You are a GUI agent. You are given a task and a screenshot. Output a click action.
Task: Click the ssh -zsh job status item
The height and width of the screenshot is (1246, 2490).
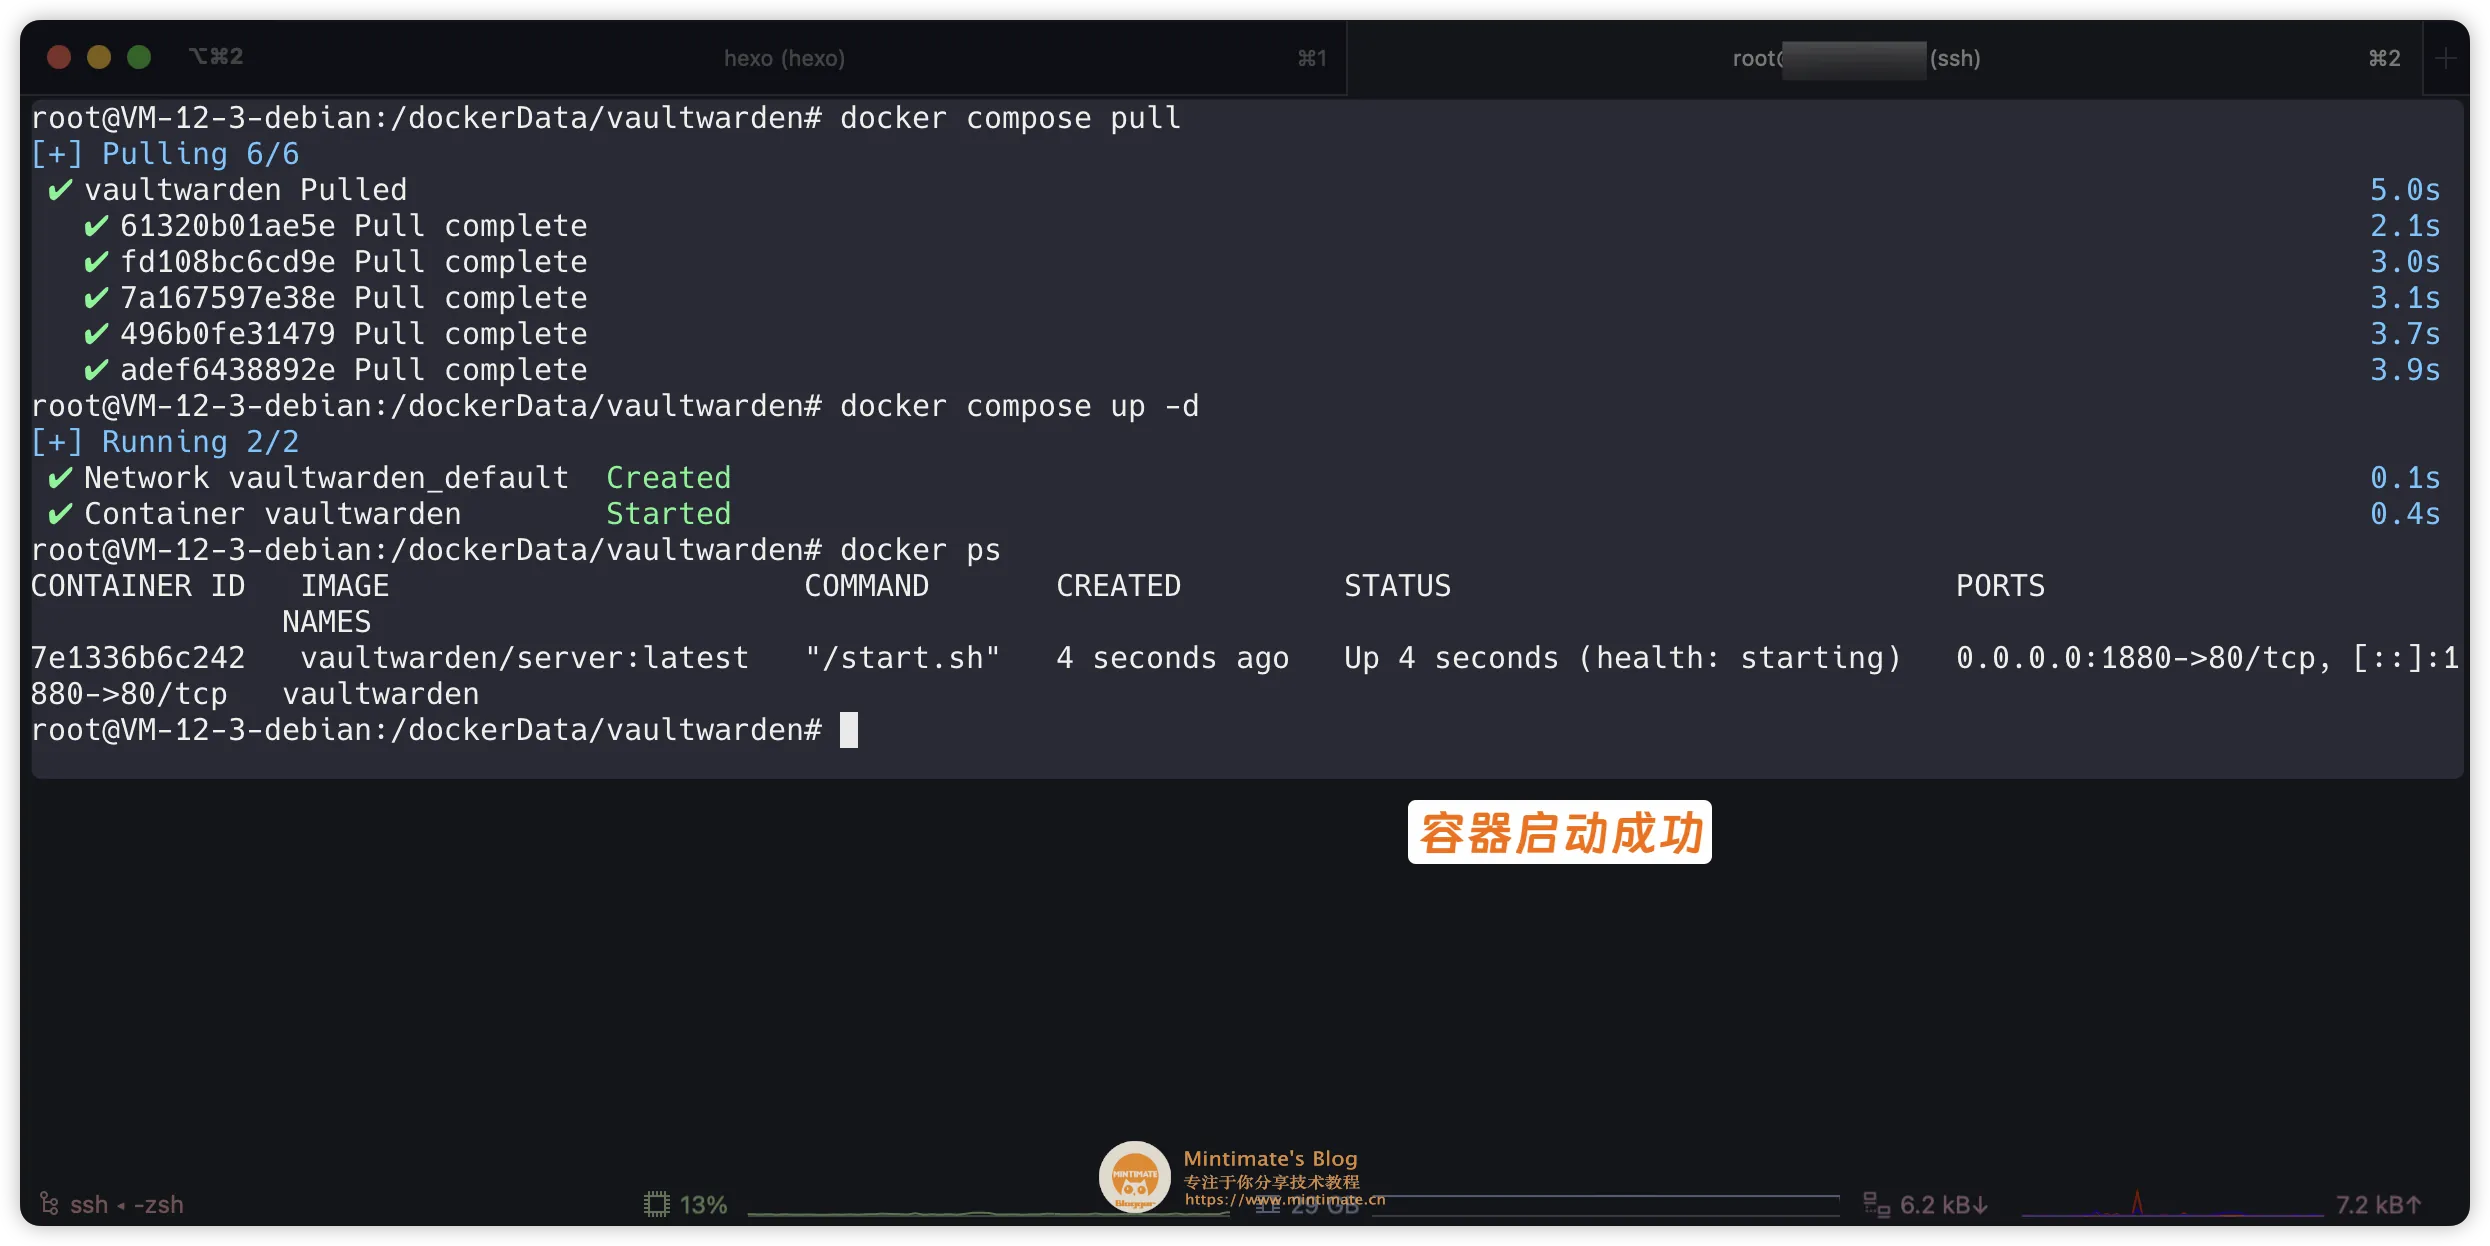click(111, 1204)
